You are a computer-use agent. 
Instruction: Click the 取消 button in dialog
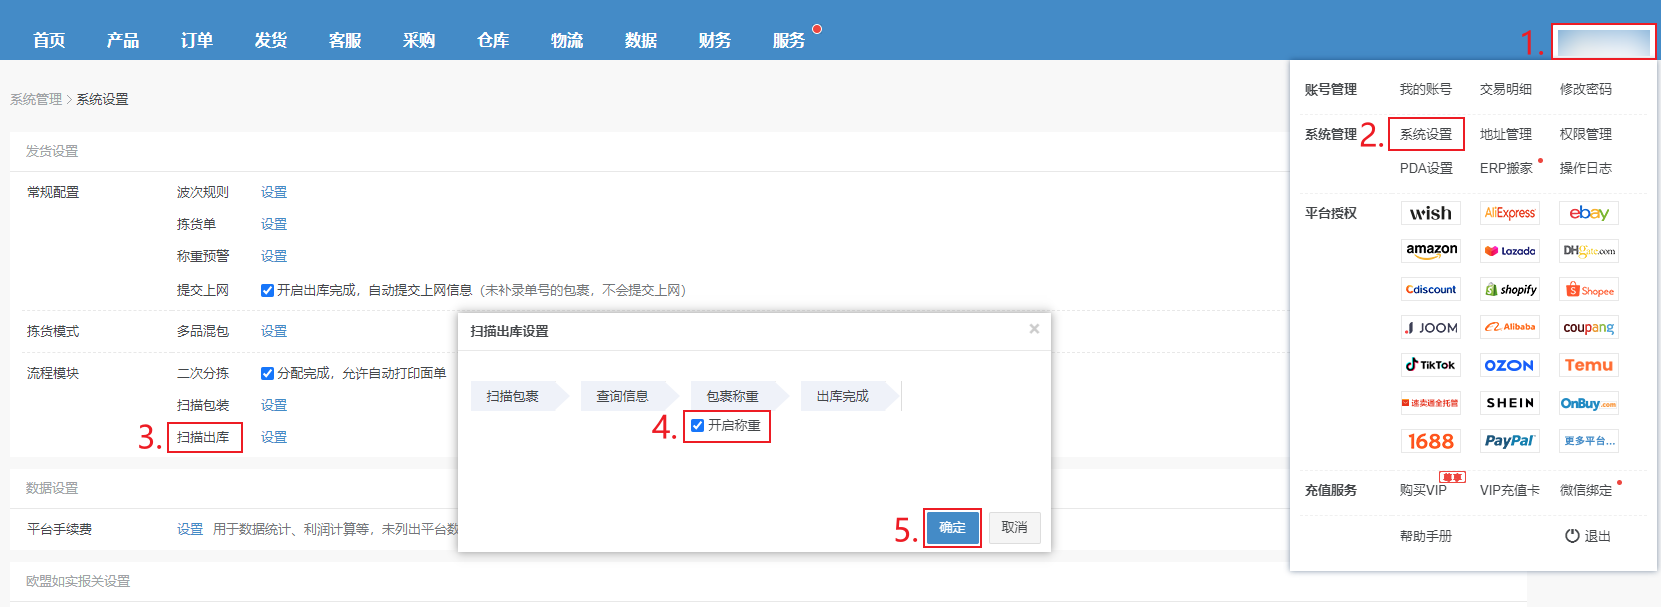click(x=1015, y=528)
